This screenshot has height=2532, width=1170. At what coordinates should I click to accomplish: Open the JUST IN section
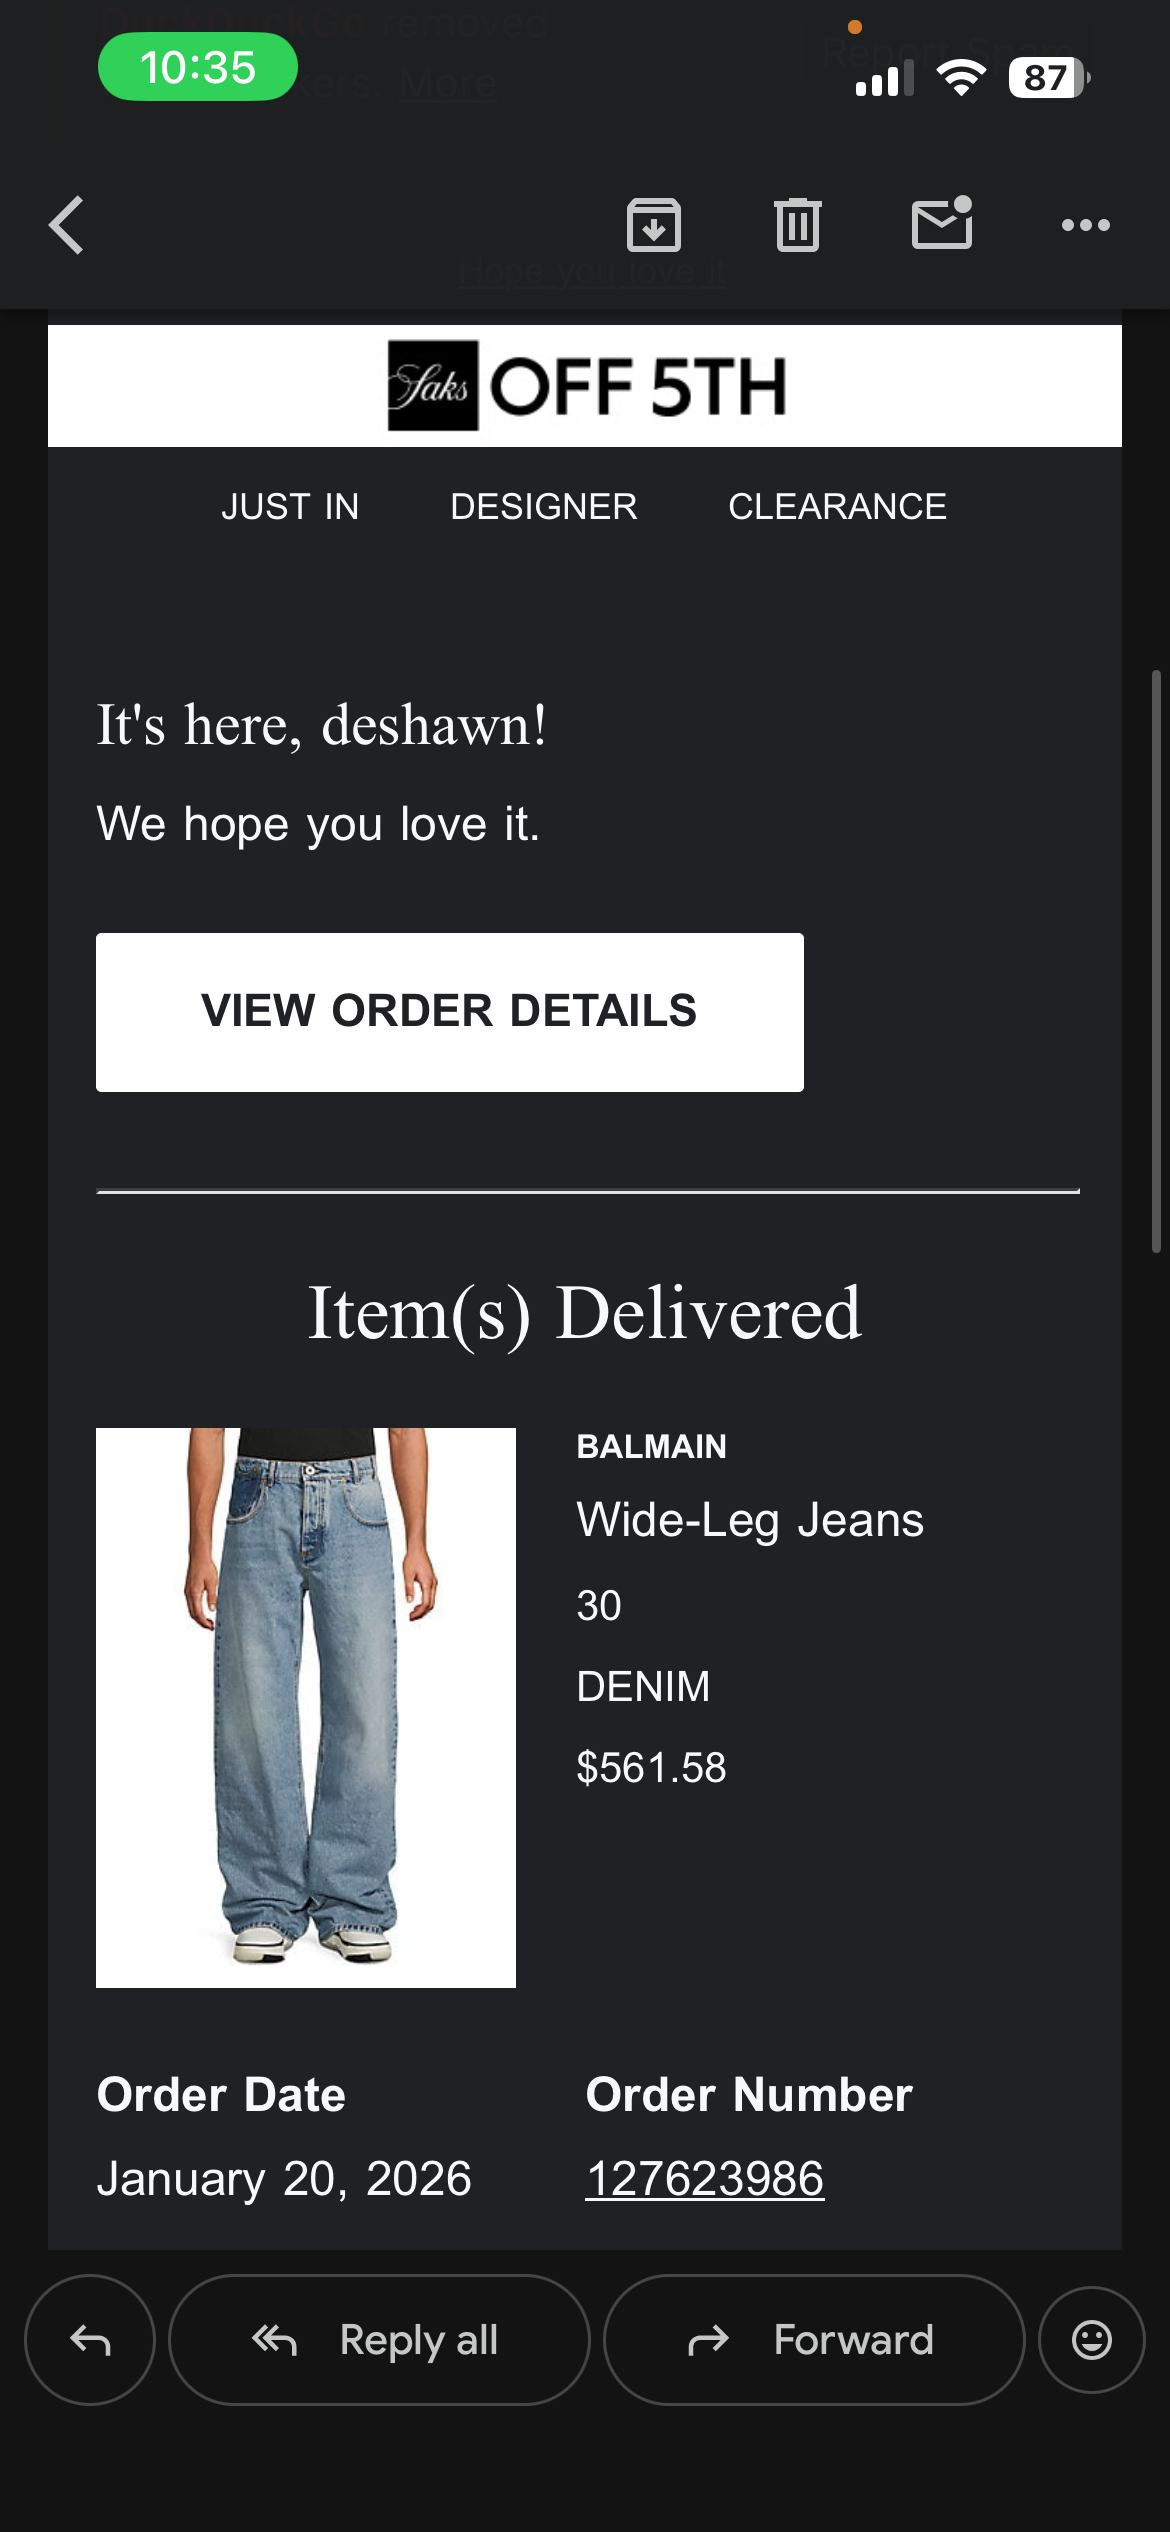tap(290, 507)
